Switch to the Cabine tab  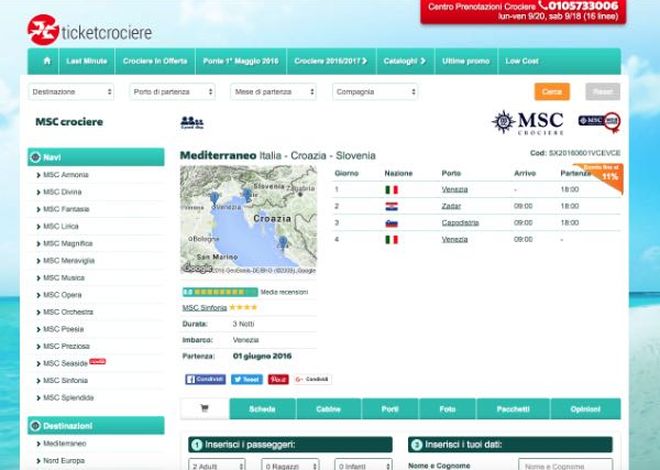pyautogui.click(x=328, y=409)
